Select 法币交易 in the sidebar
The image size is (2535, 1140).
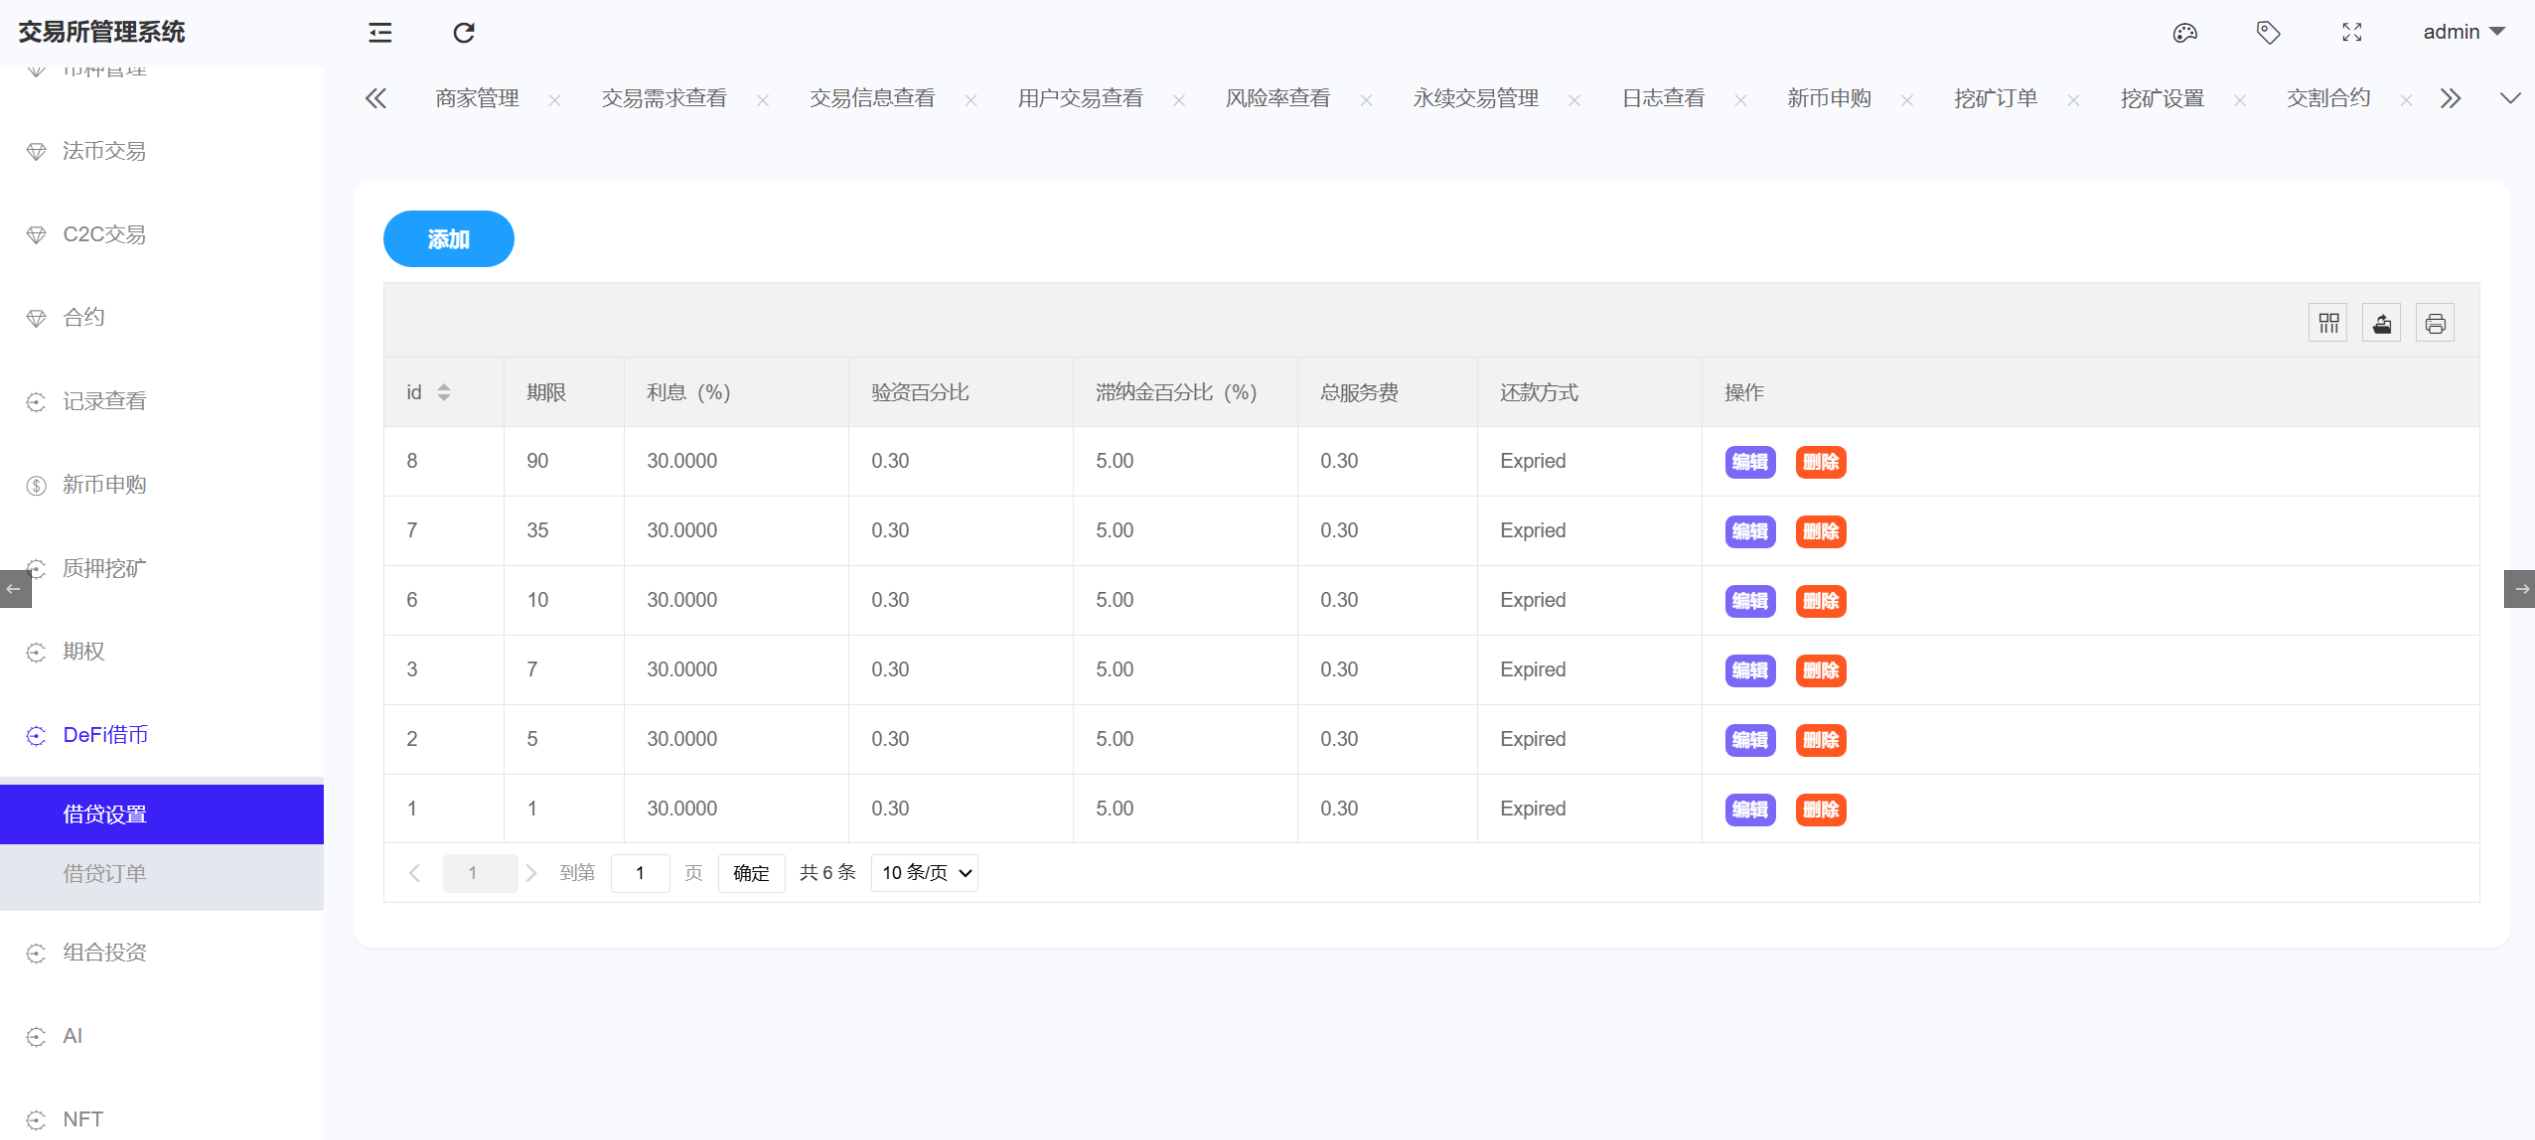tap(105, 151)
